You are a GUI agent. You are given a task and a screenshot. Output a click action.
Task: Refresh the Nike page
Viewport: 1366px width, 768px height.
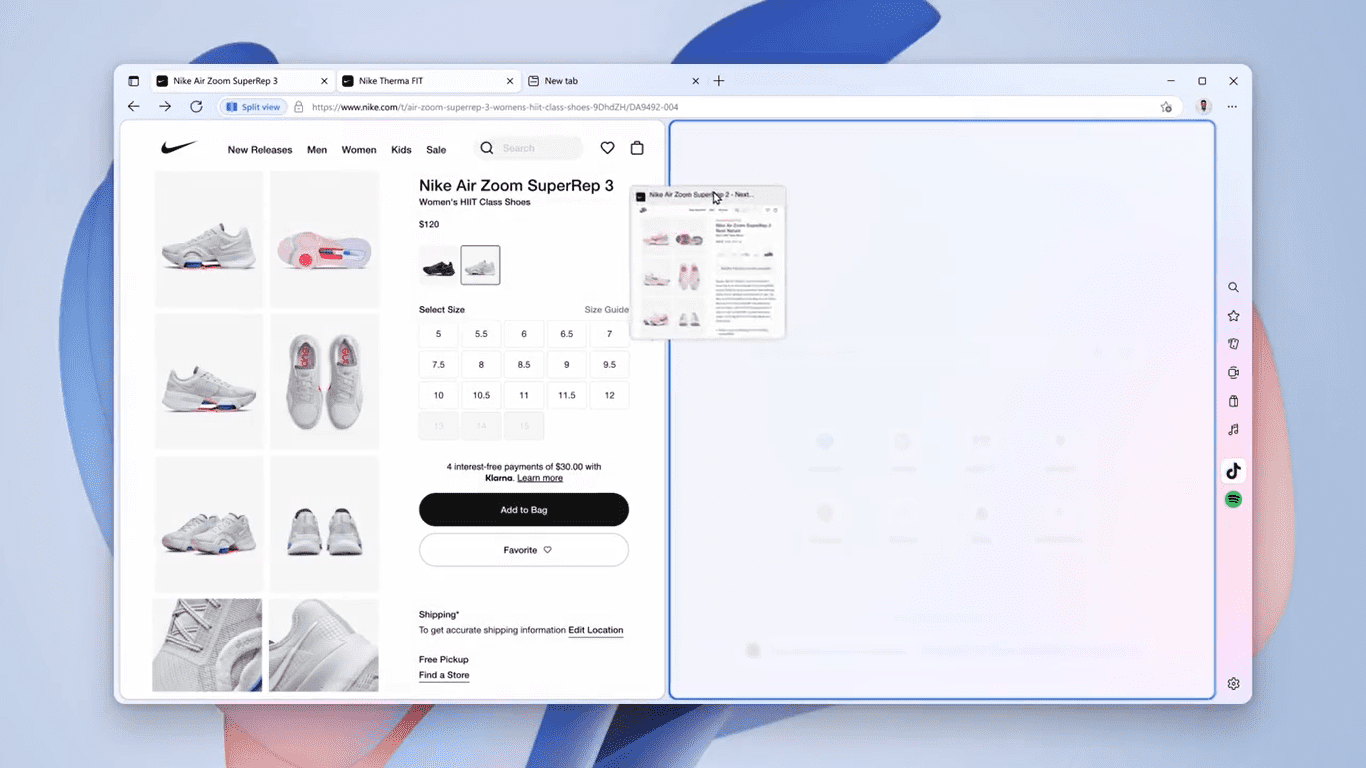click(196, 107)
